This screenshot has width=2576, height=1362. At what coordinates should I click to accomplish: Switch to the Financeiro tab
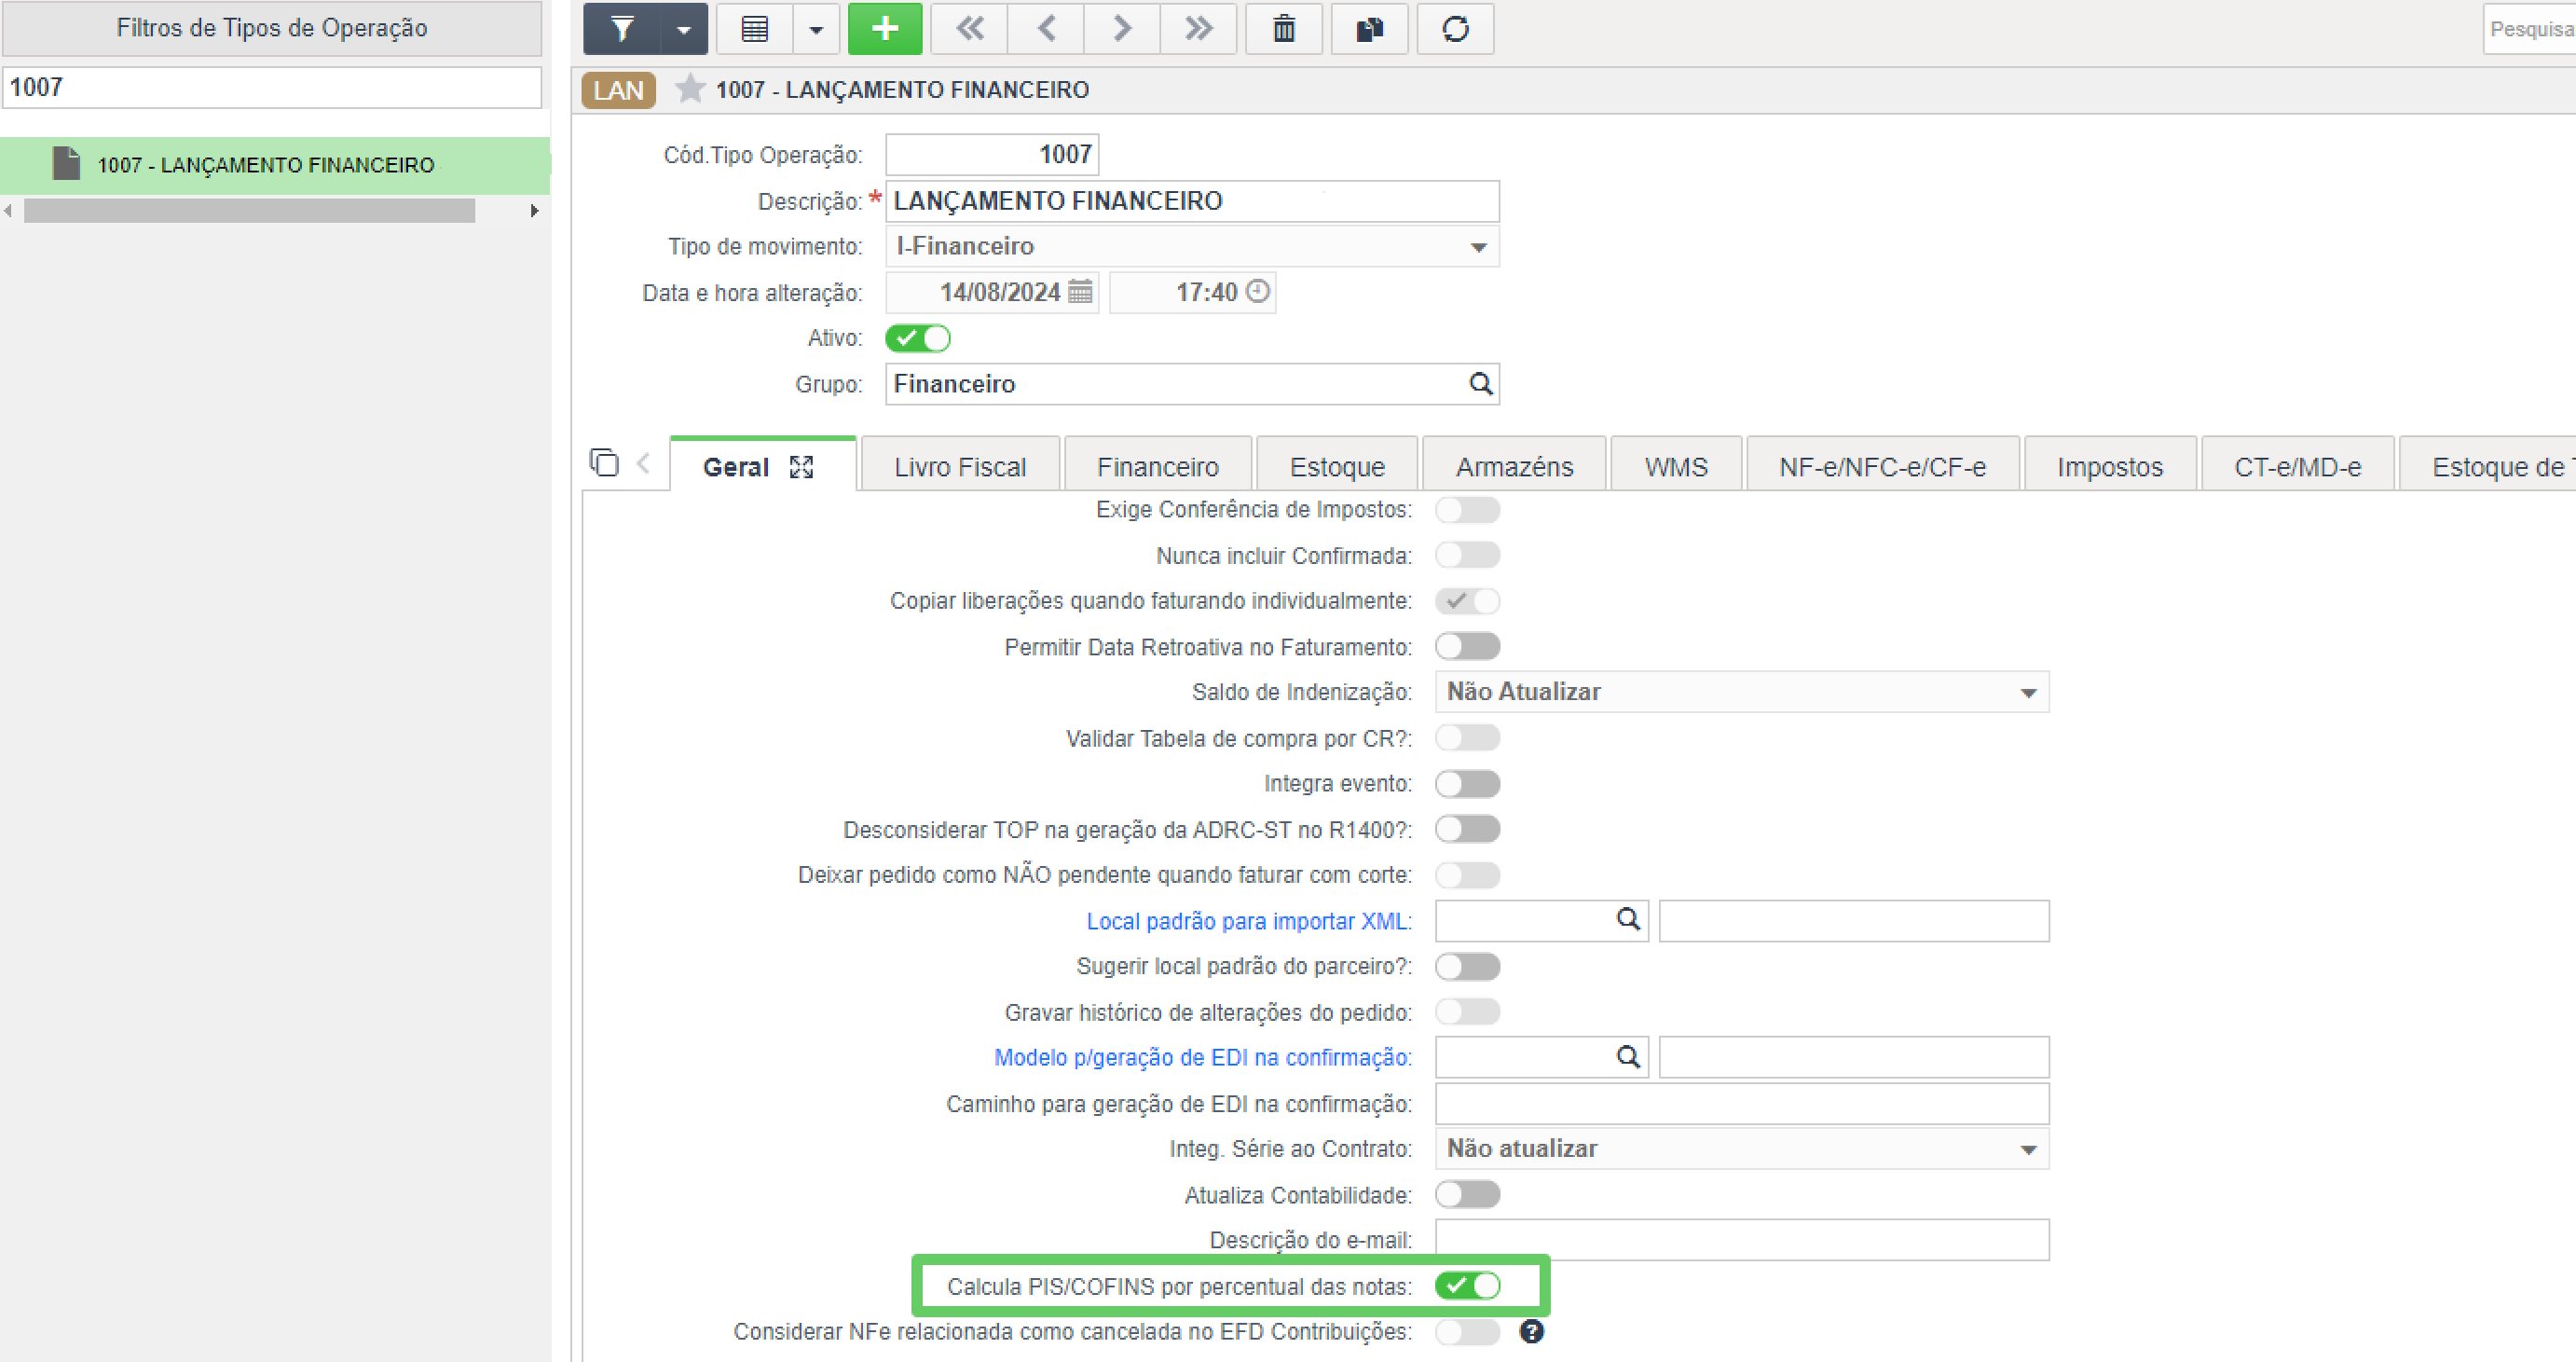click(1158, 467)
